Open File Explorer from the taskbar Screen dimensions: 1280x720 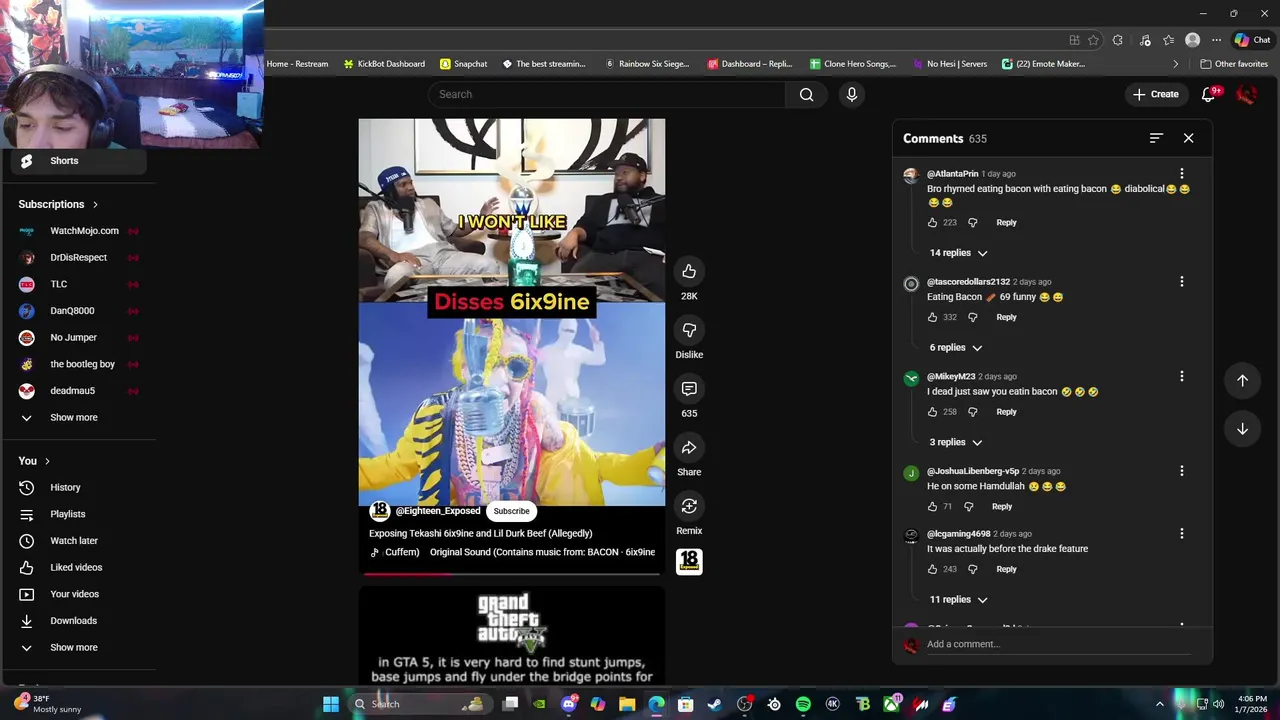click(x=627, y=704)
